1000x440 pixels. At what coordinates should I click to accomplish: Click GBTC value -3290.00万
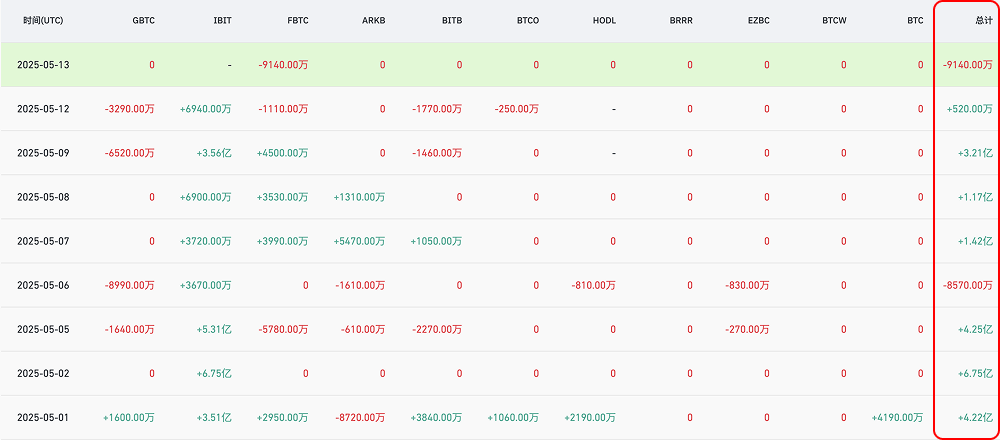[x=129, y=109]
